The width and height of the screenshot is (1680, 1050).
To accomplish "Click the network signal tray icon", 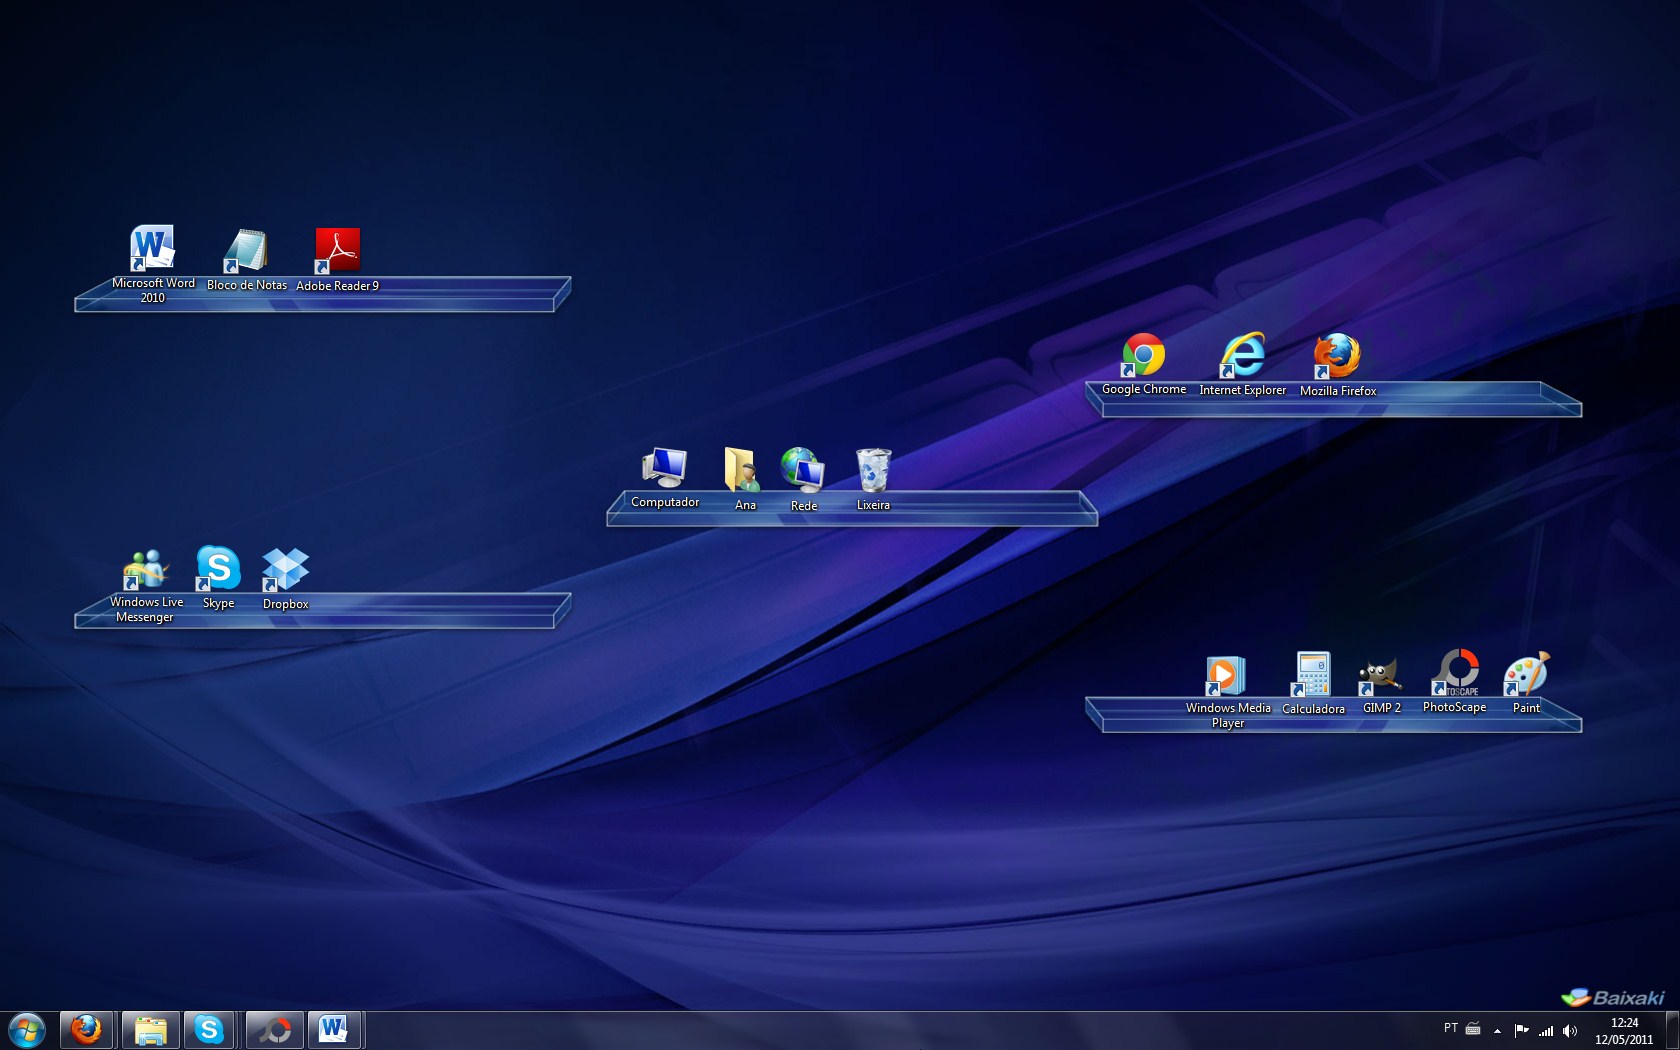I will [x=1546, y=1030].
